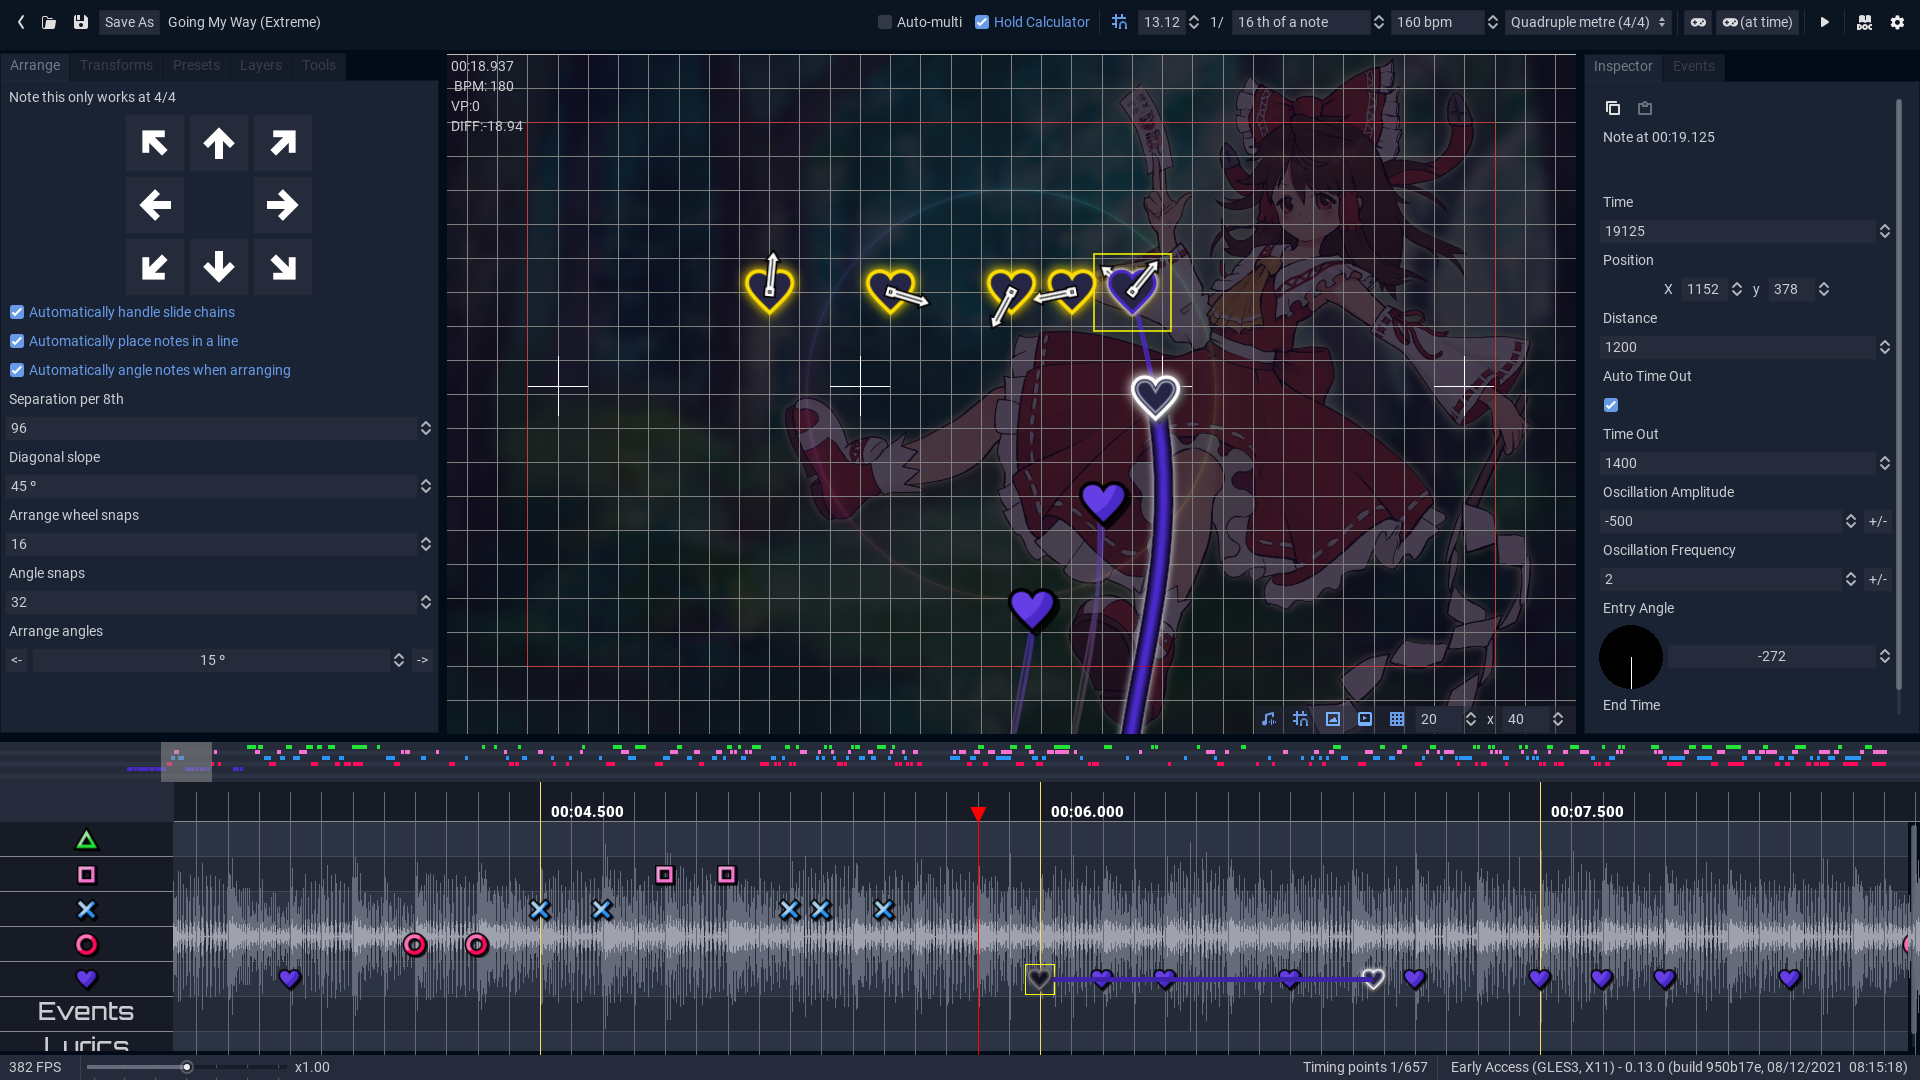Screen dimensions: 1920x1080
Task: Click the Save As button
Action: pyautogui.click(x=129, y=22)
